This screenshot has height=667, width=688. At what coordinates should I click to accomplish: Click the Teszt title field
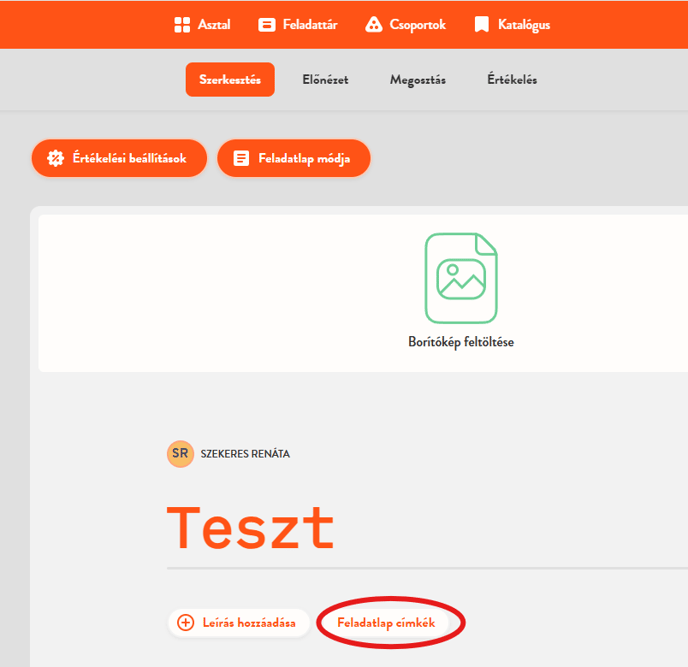tap(251, 527)
